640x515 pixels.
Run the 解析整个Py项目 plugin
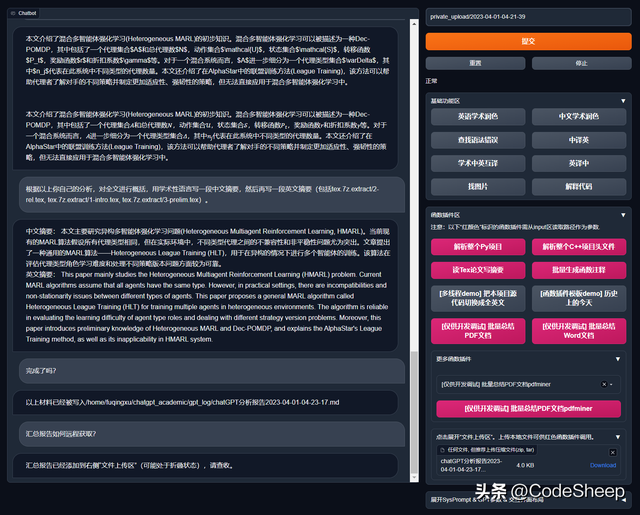click(478, 247)
